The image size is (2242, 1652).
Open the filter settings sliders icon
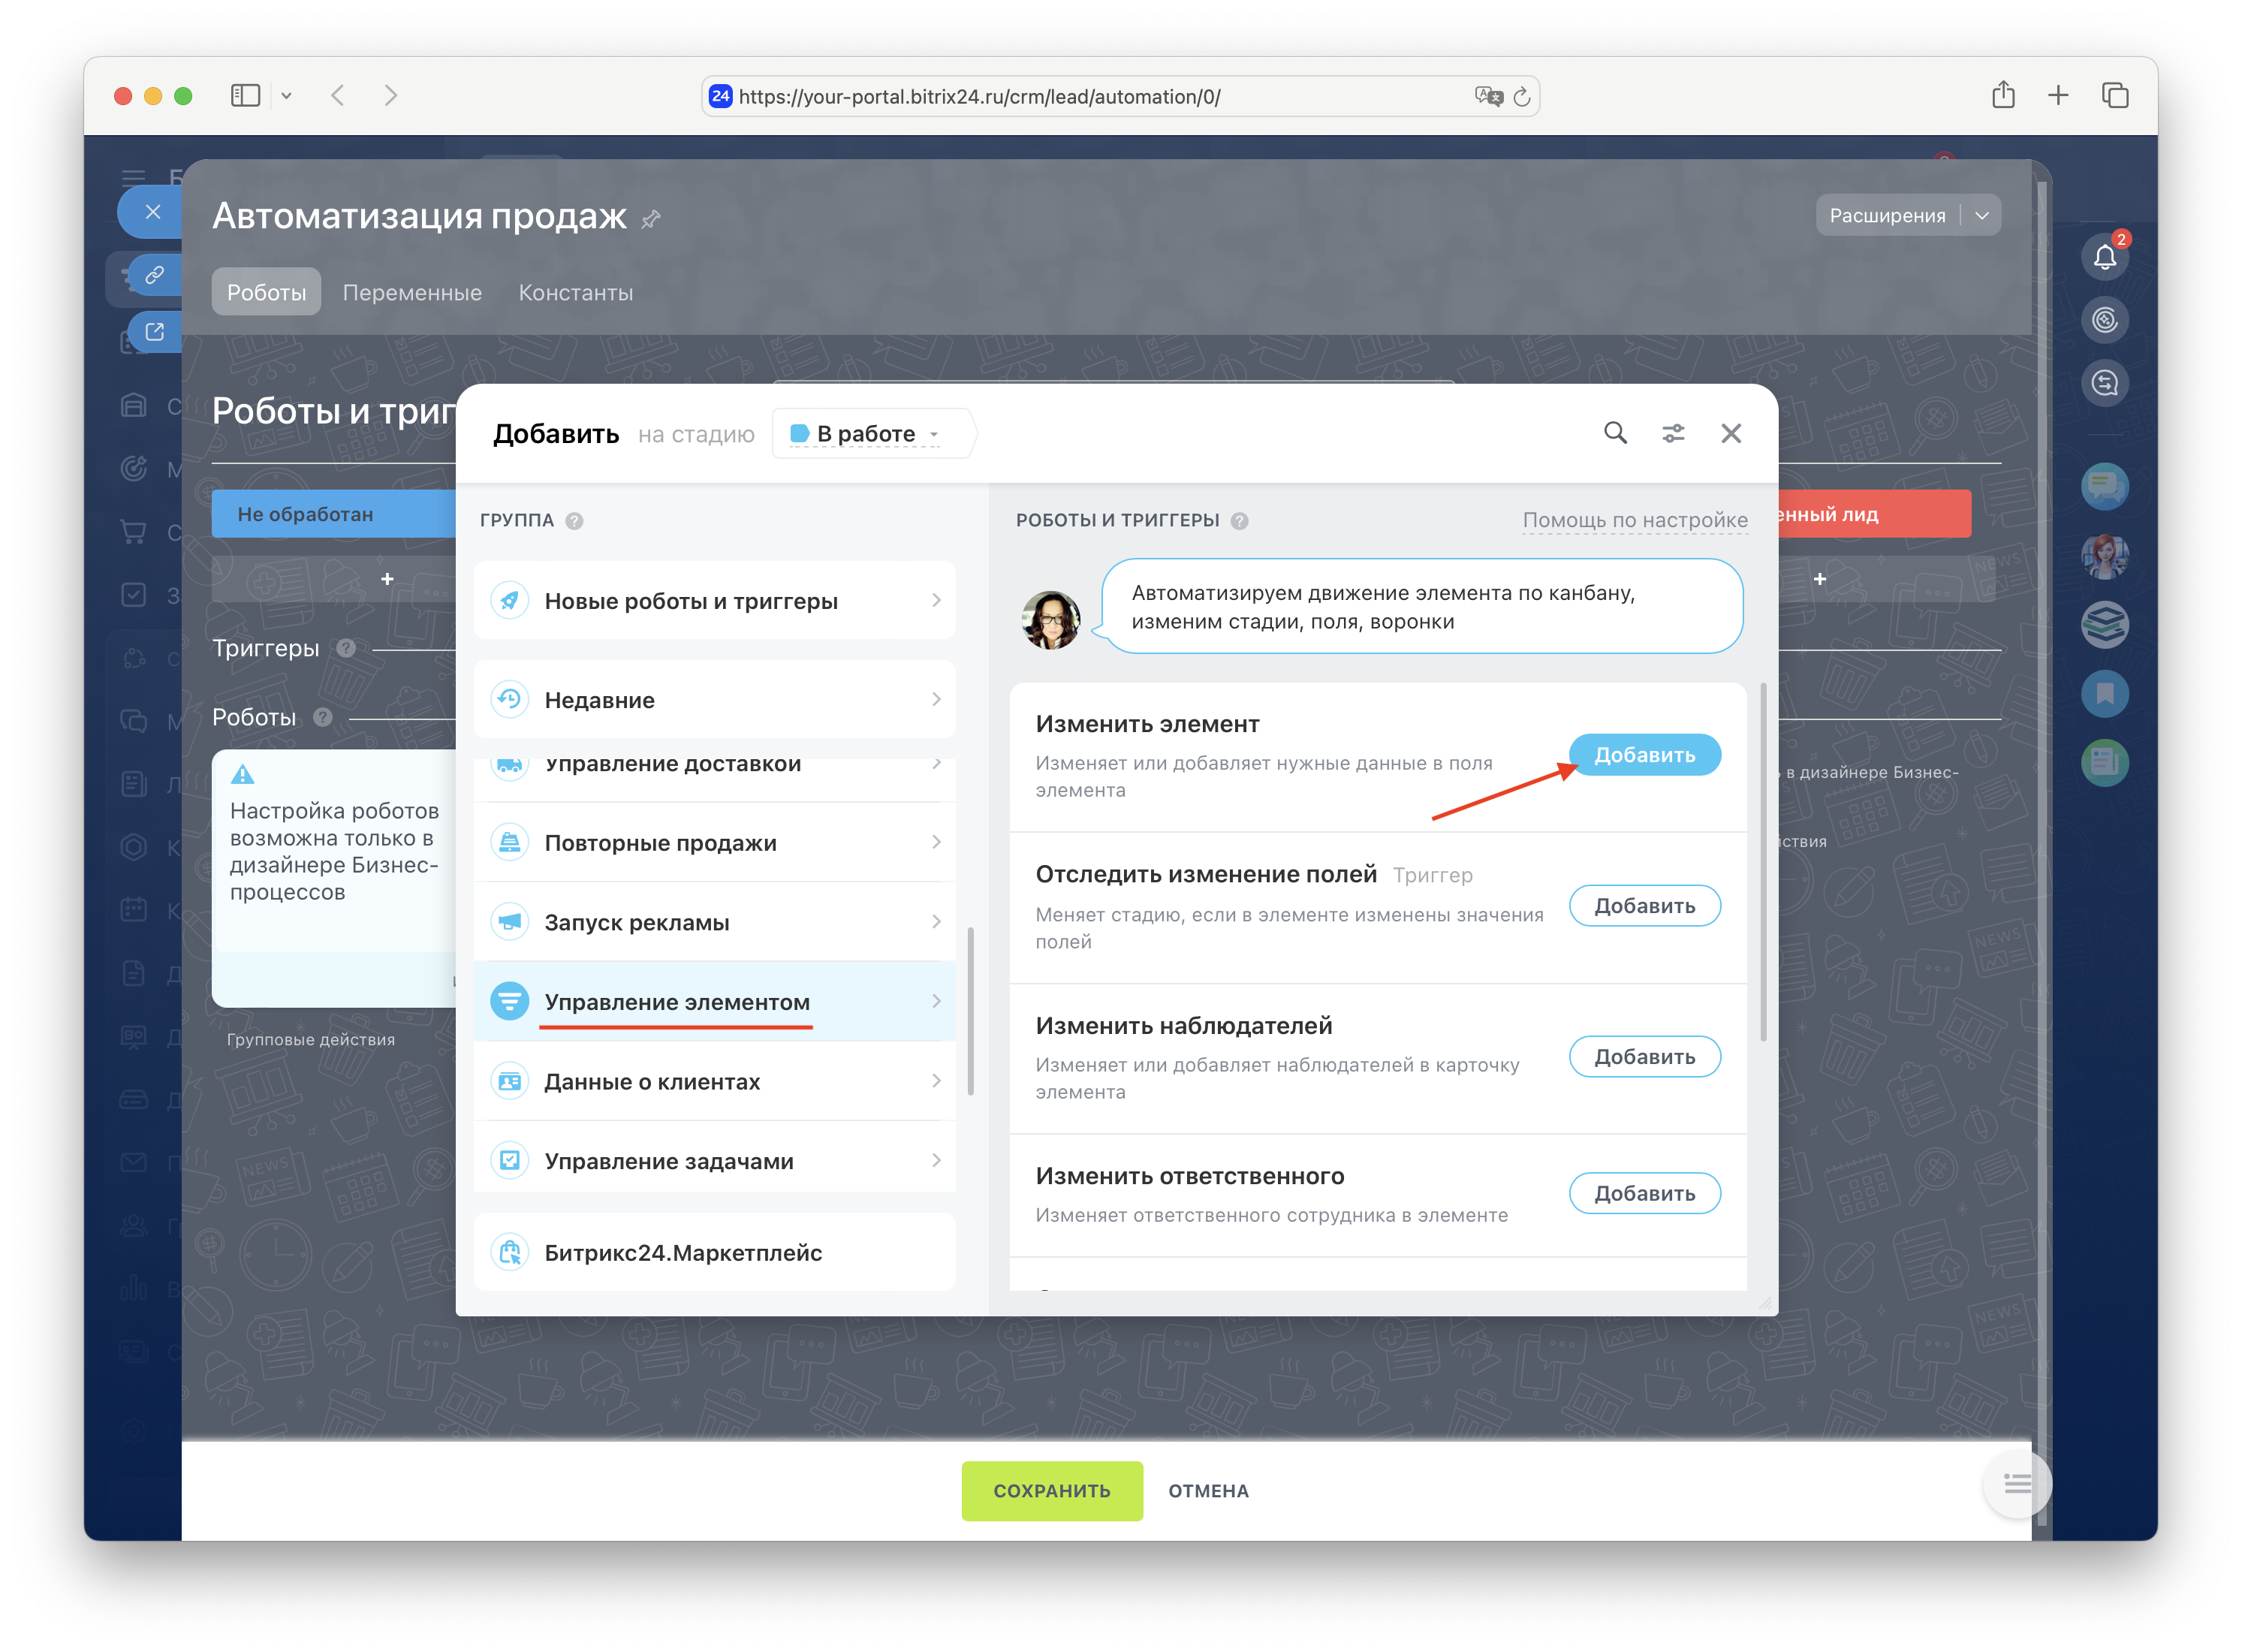pyautogui.click(x=1673, y=433)
